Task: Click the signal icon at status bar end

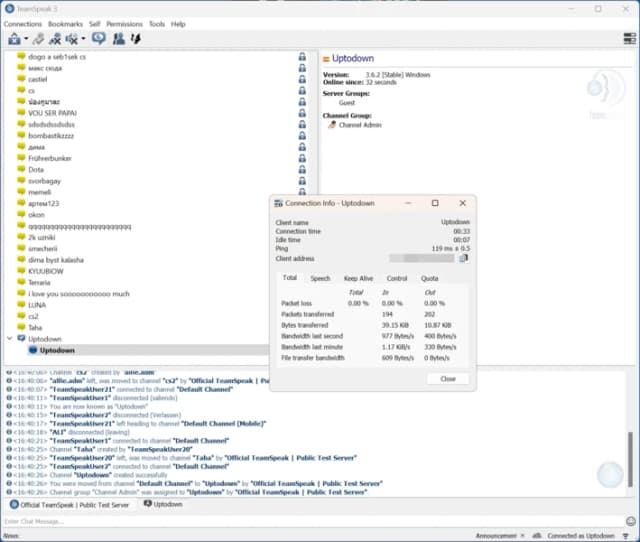Action: [626, 536]
